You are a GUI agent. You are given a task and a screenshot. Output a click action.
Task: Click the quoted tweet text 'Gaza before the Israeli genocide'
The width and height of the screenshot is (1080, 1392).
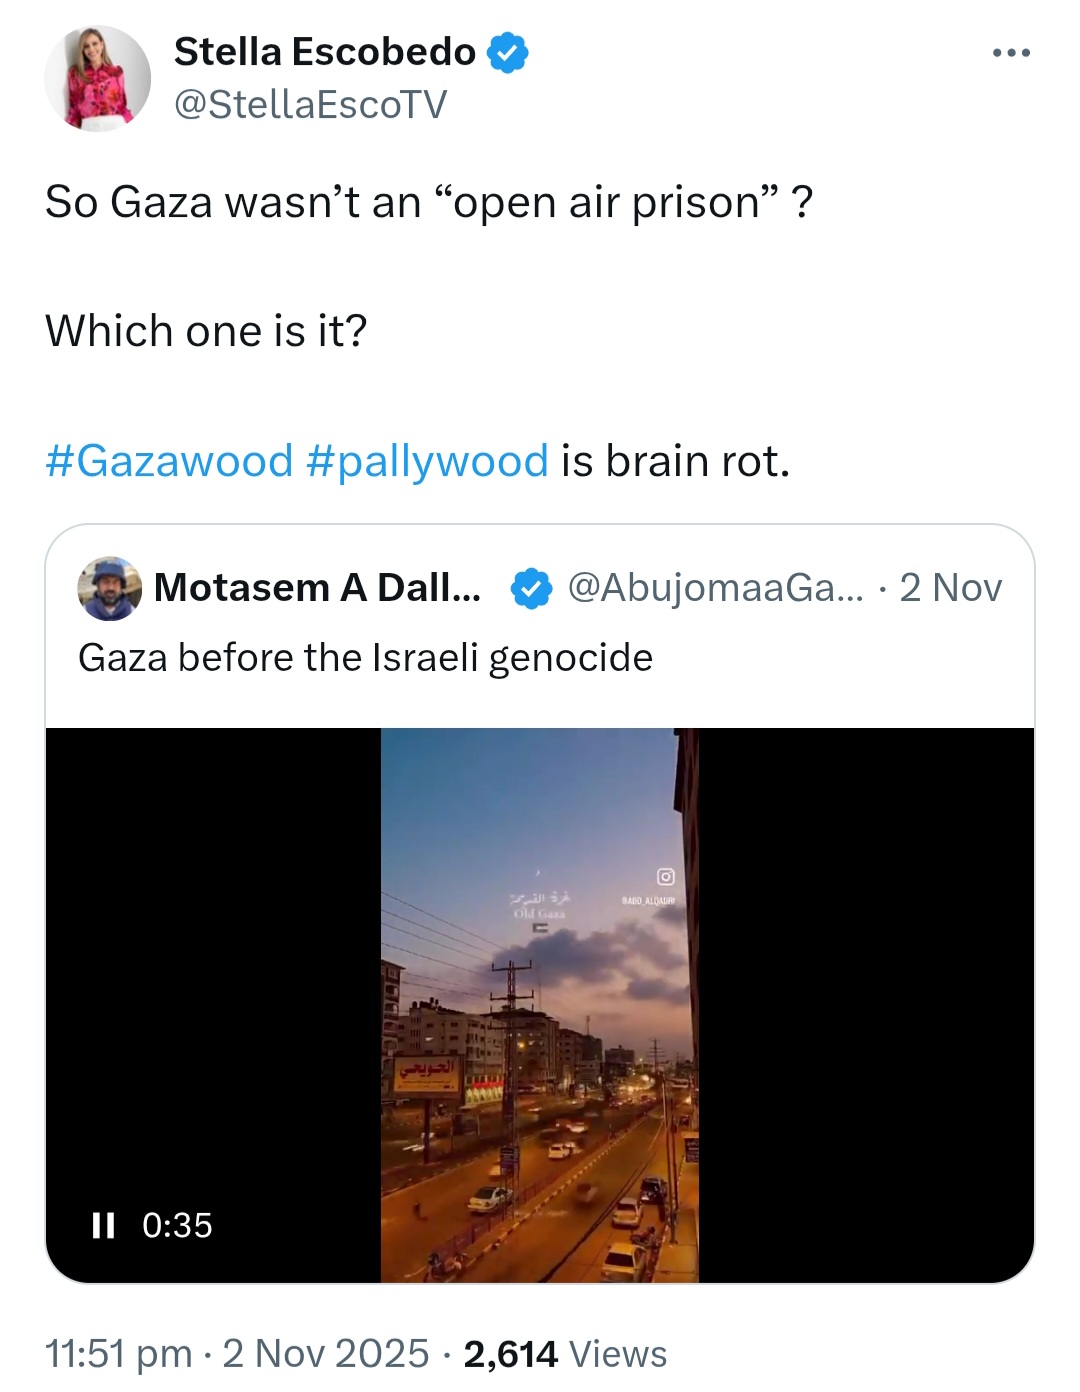[x=363, y=657]
